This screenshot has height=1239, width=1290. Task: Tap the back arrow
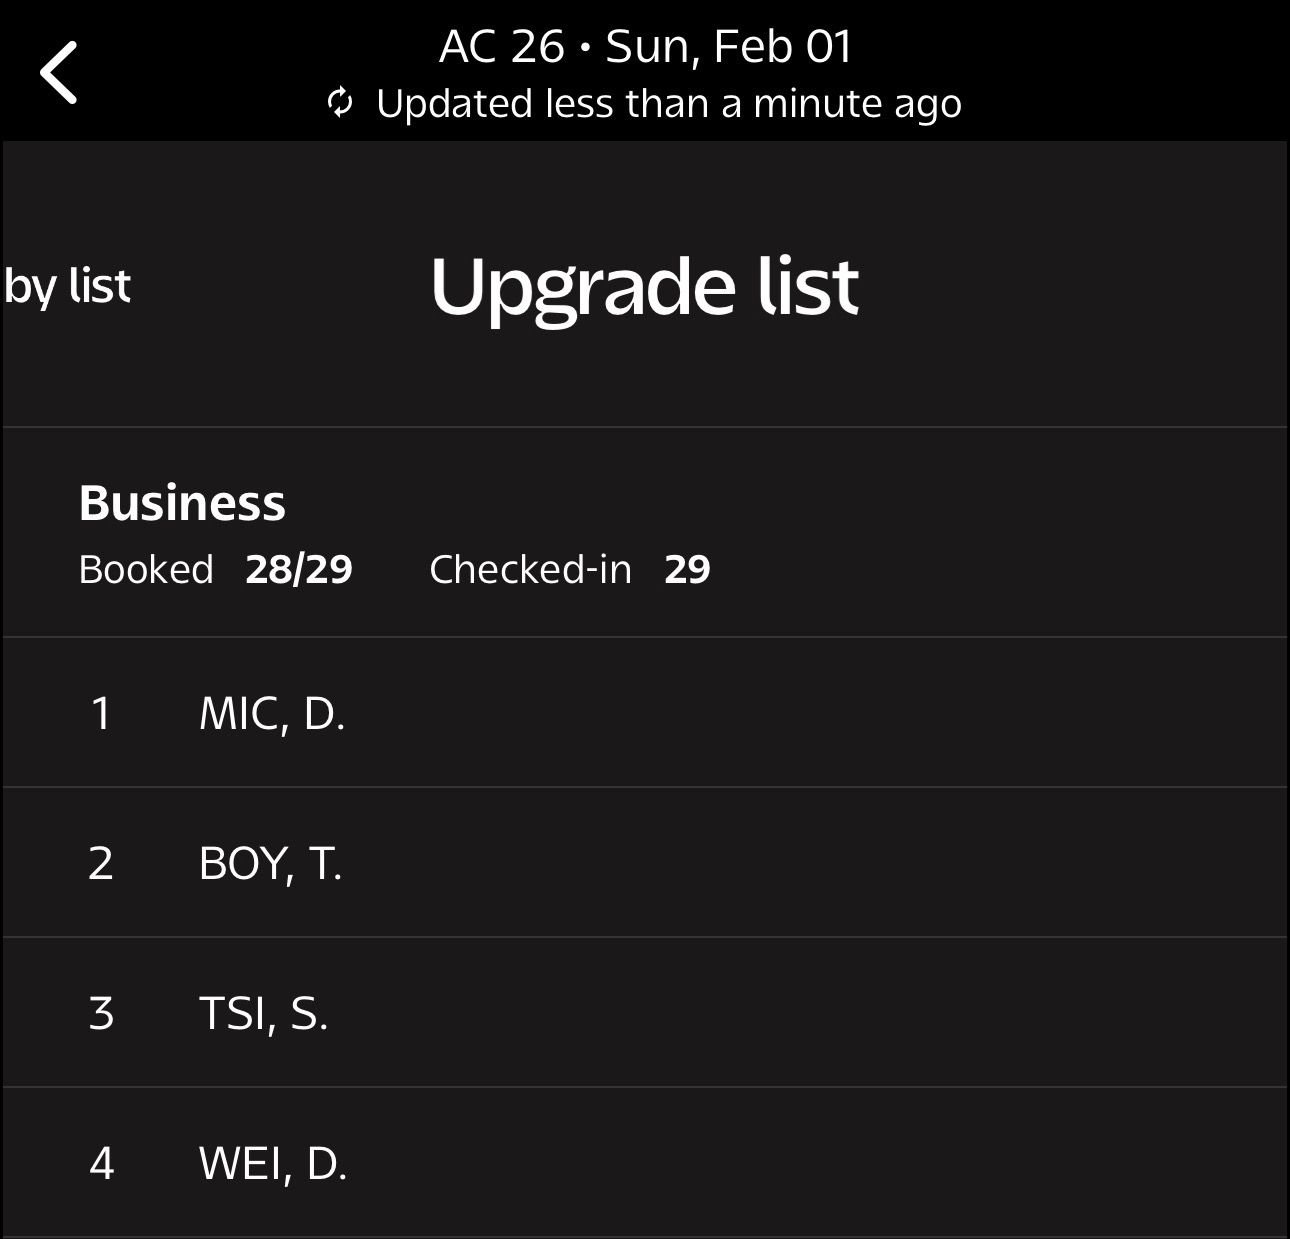[x=59, y=72]
